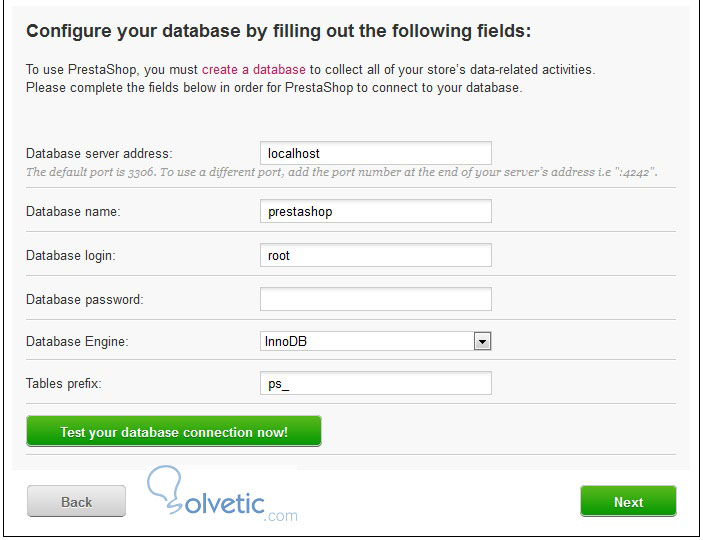This screenshot has height=540, width=703.
Task: Click the 'Database password:' label
Action: [x=84, y=299]
